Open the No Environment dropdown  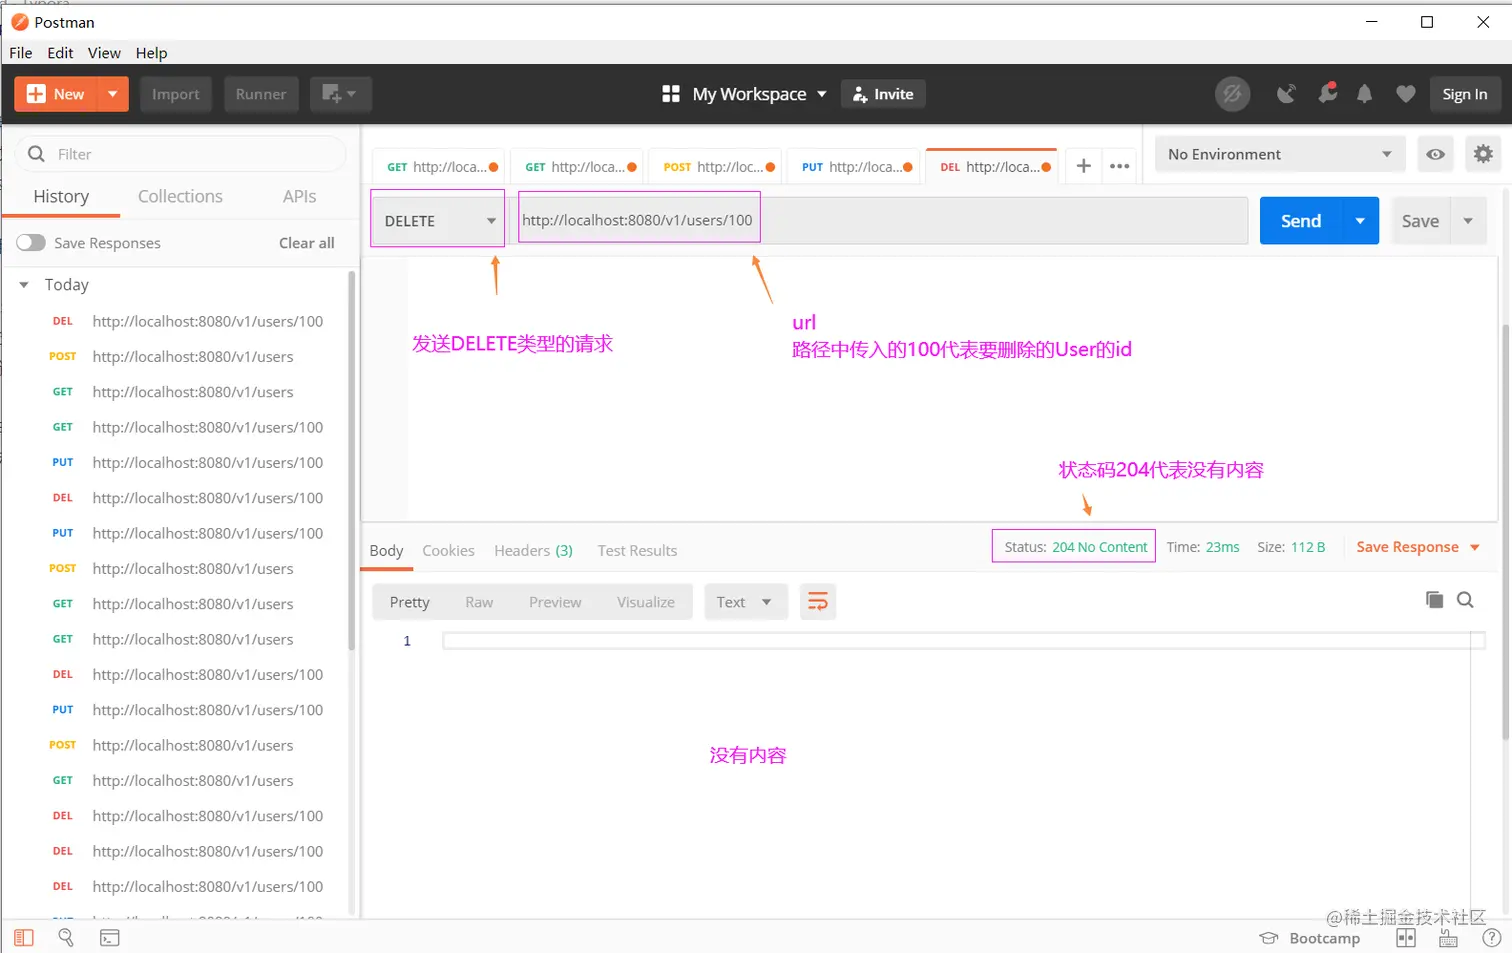point(1280,154)
